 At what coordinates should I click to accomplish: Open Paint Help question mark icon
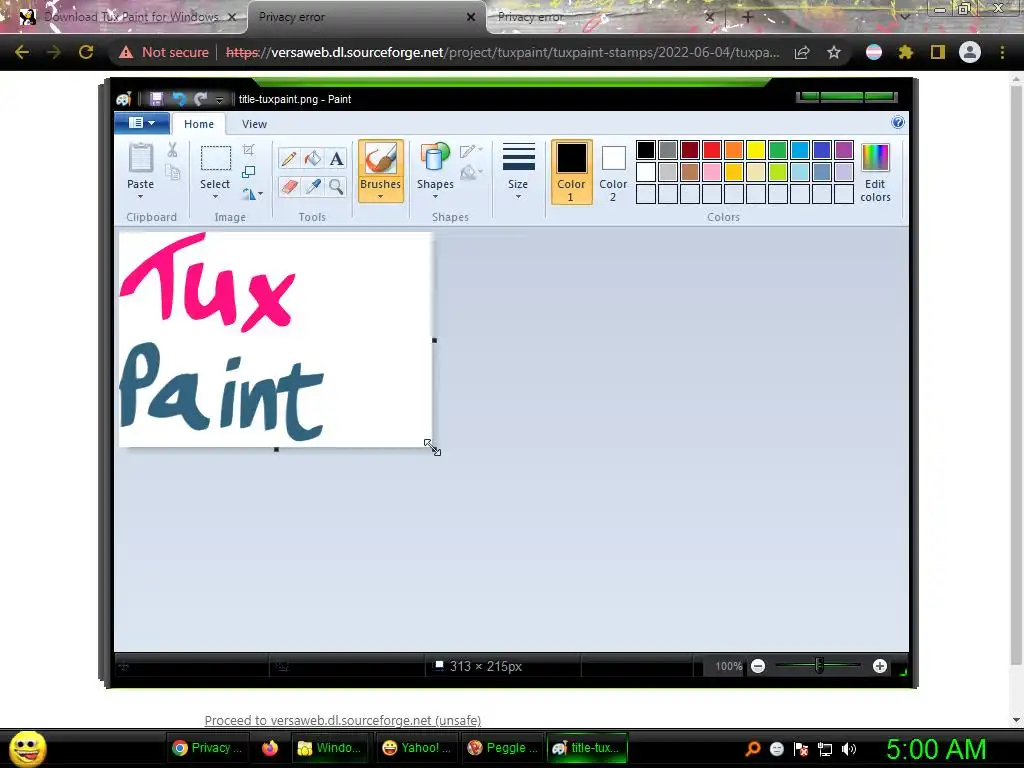click(898, 123)
